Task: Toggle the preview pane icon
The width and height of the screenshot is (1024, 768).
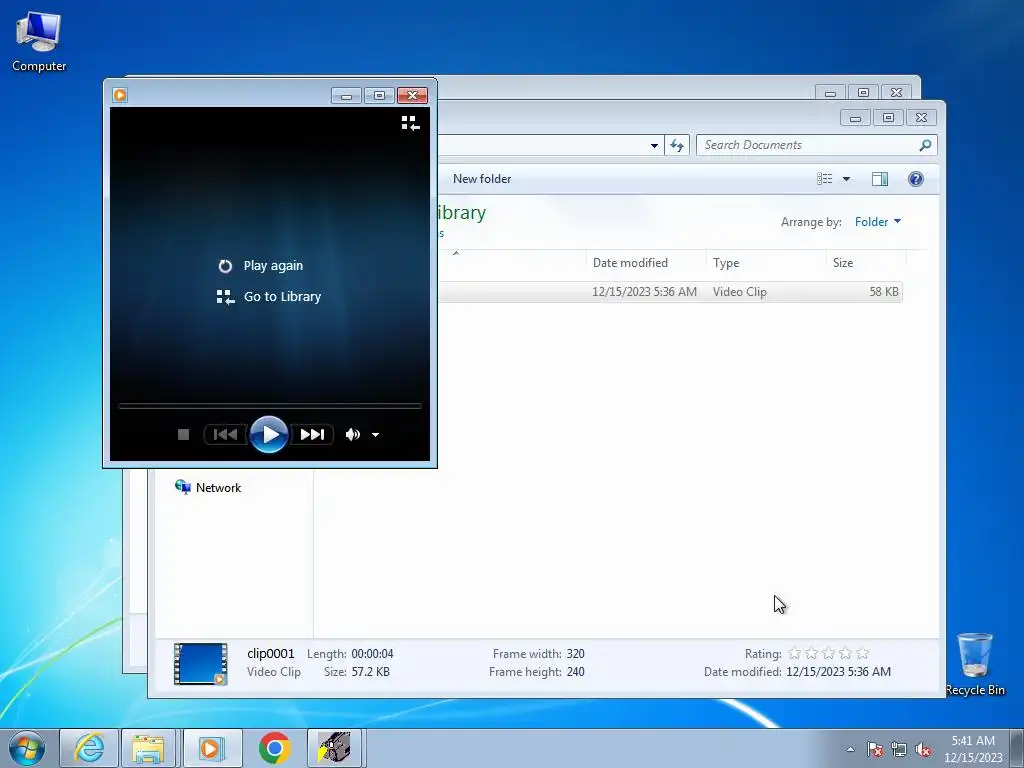Action: click(x=880, y=179)
